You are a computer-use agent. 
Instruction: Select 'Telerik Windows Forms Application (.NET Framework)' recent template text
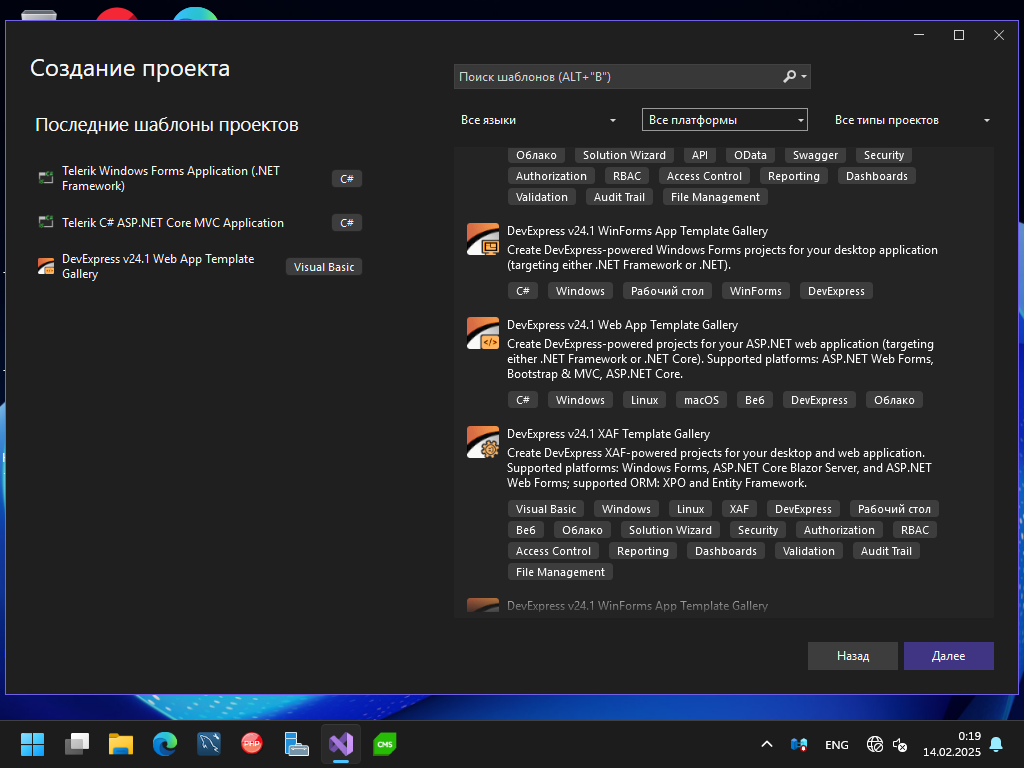tap(170, 178)
